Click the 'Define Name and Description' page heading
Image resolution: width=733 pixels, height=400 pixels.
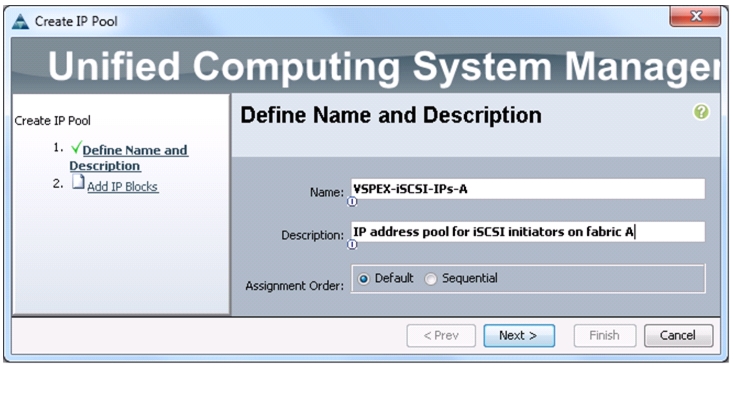(391, 115)
